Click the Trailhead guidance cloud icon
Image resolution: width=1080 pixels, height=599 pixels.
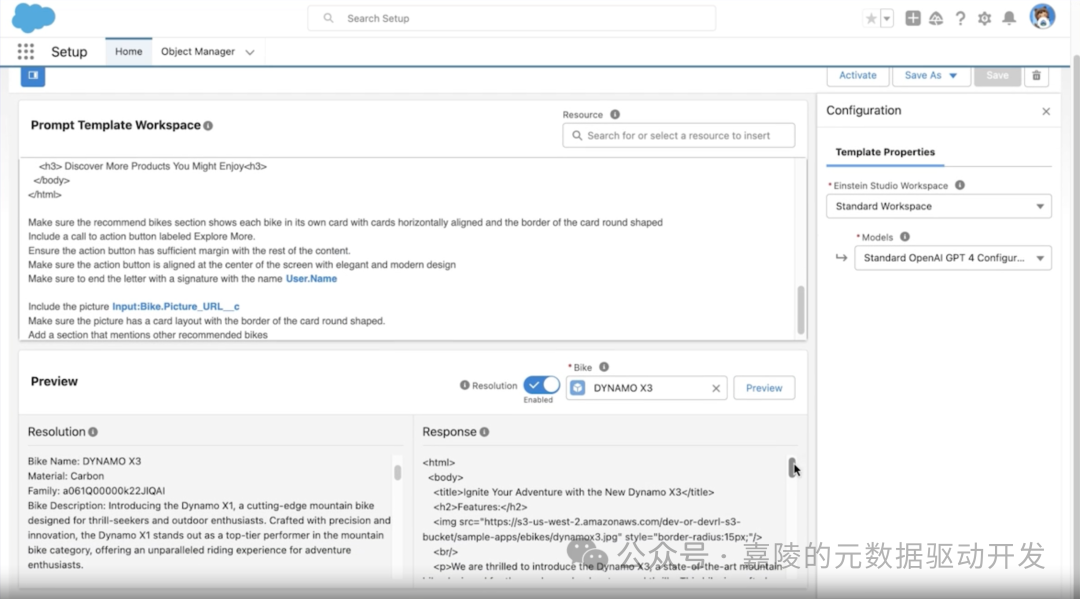[936, 19]
